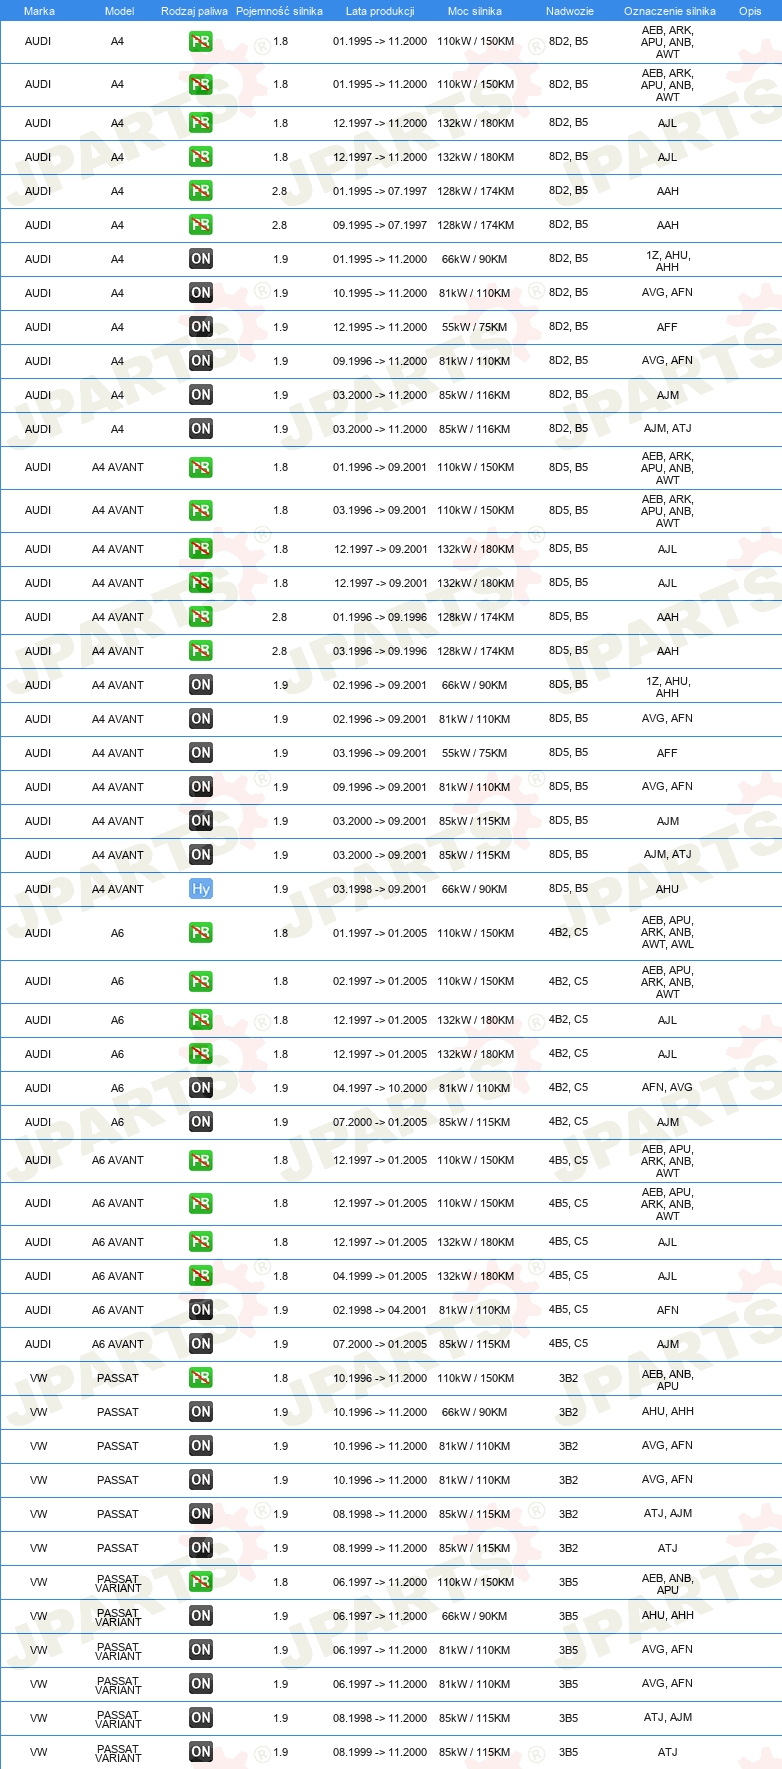Click "3B2" body code in PASSAT 1.8 row

[568, 1378]
